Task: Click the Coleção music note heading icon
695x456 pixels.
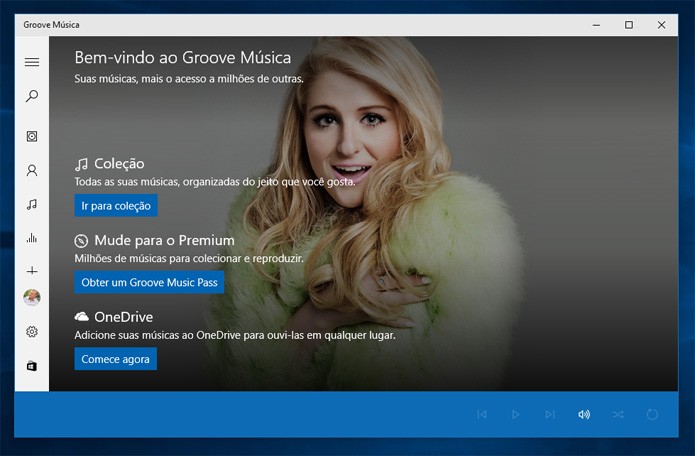Action: coord(81,164)
